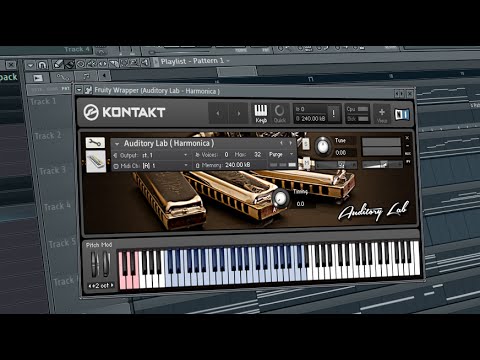Select the Playlist Paint brush tool
480x360 pixels.
[x=69, y=64]
